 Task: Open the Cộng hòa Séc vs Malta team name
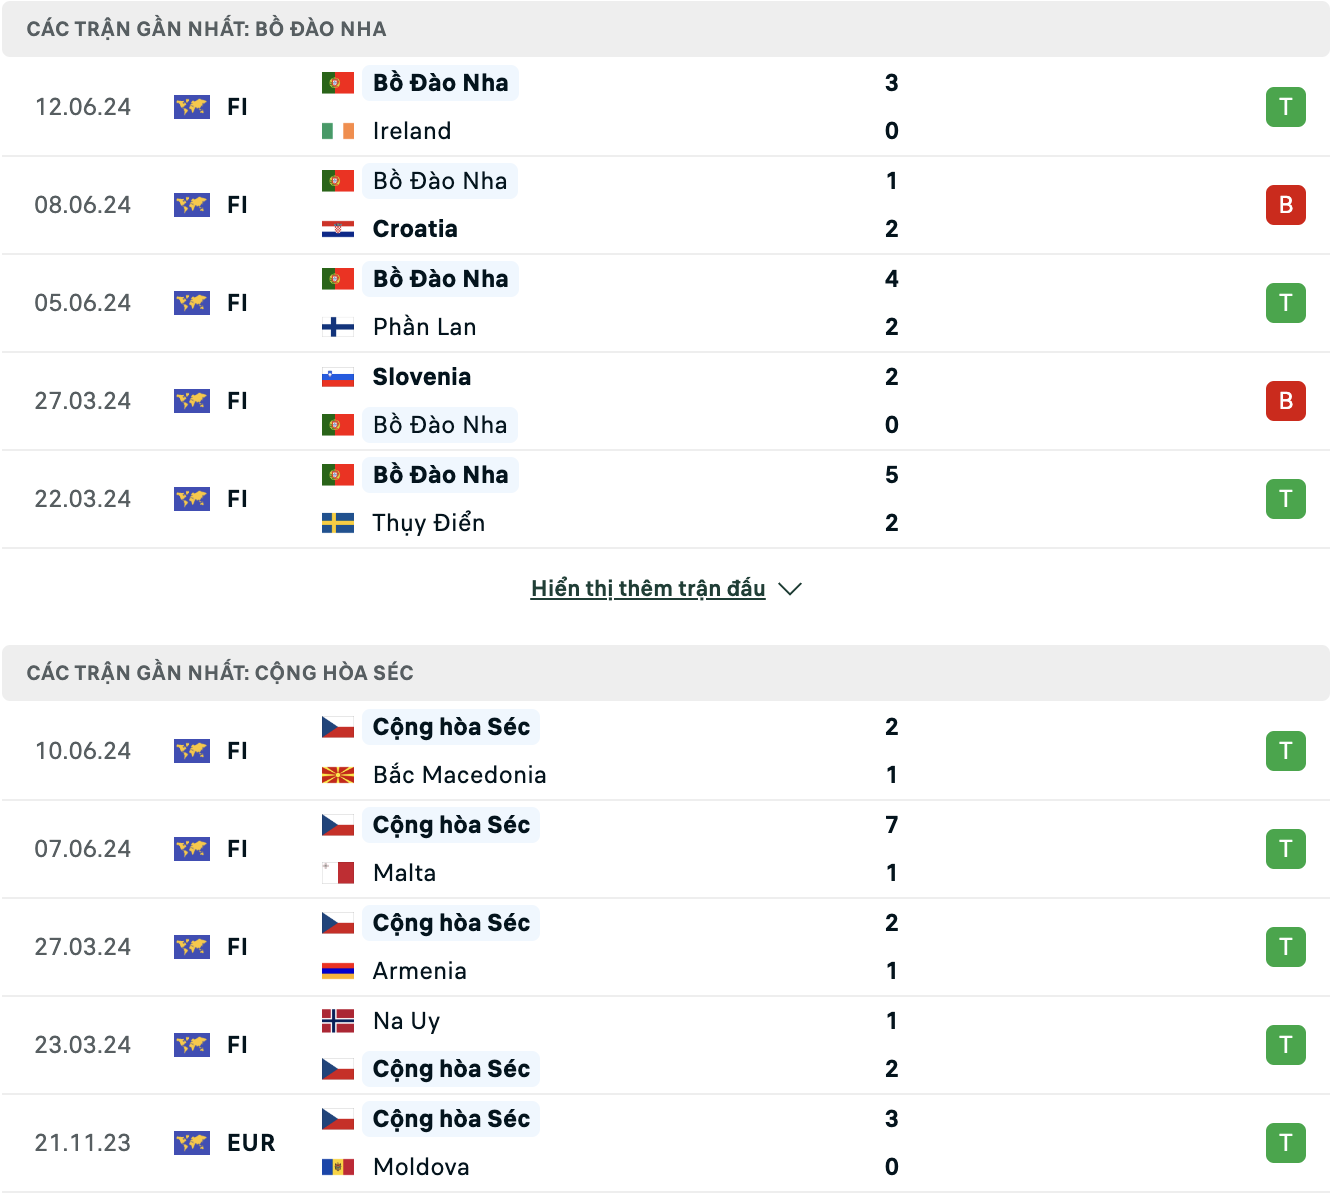coord(451,825)
